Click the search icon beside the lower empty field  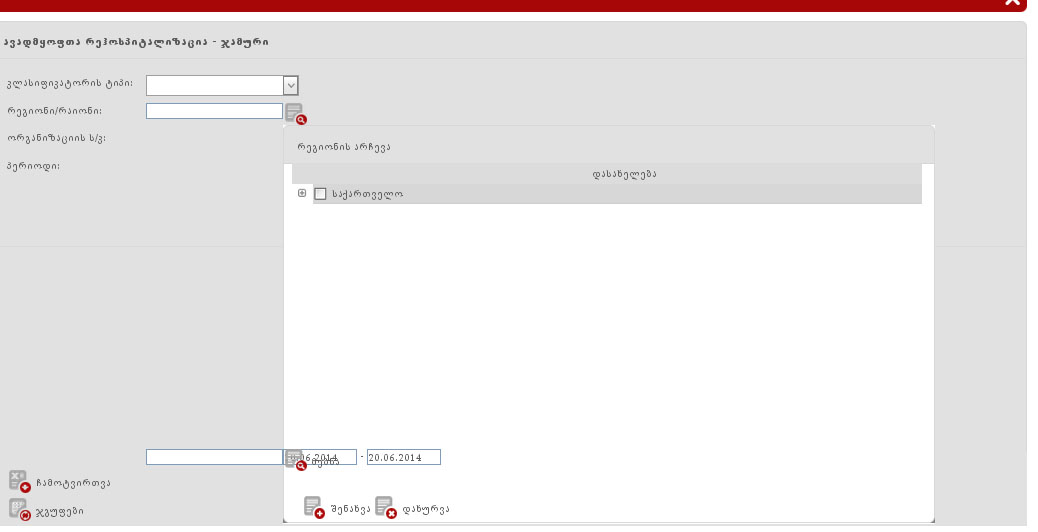click(294, 460)
